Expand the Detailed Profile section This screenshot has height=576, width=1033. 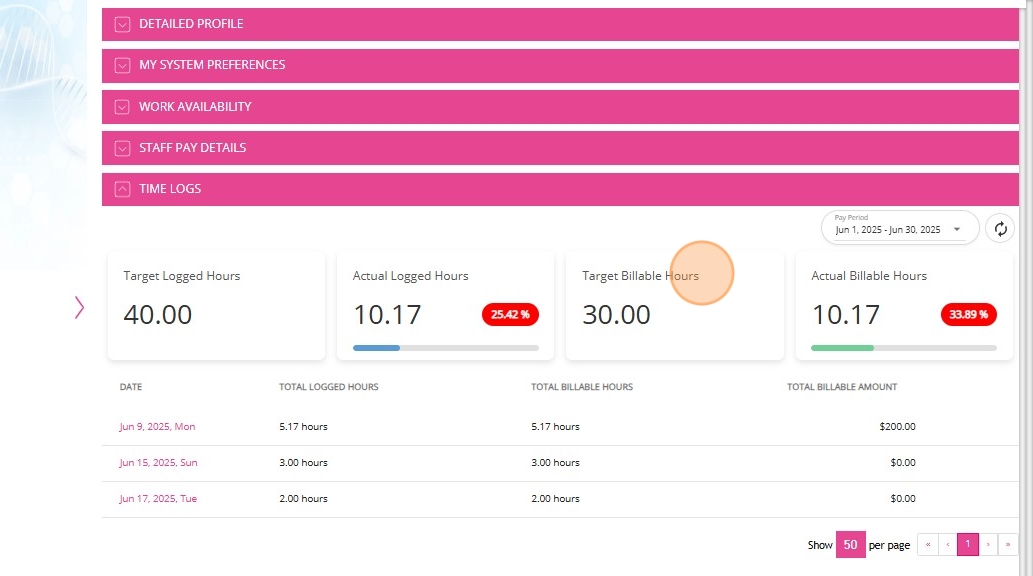[560, 24]
